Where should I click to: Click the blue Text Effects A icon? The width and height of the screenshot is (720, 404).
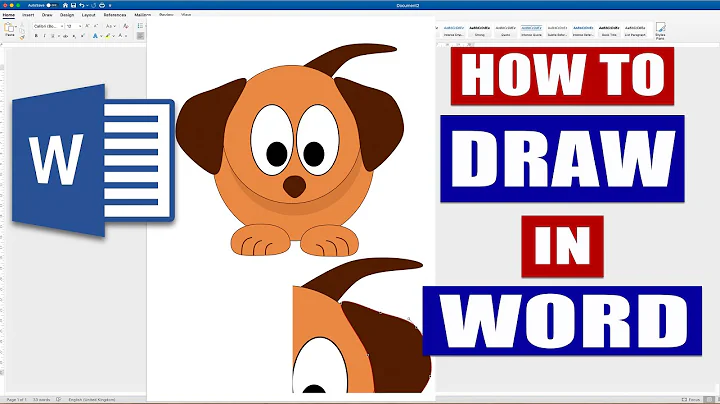tap(95, 36)
